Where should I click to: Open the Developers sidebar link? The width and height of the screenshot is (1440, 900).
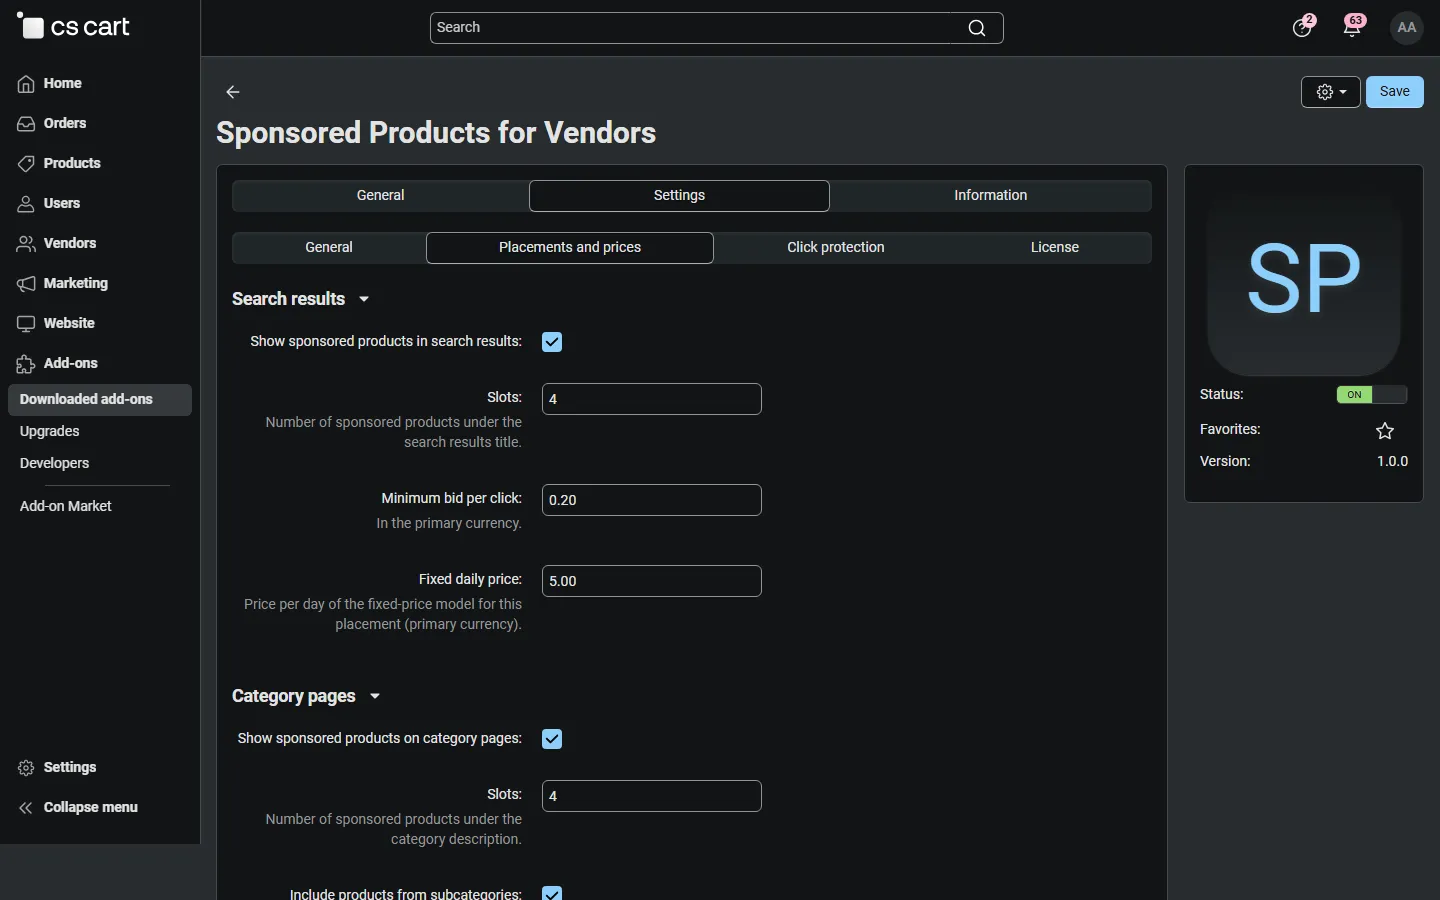click(55, 464)
